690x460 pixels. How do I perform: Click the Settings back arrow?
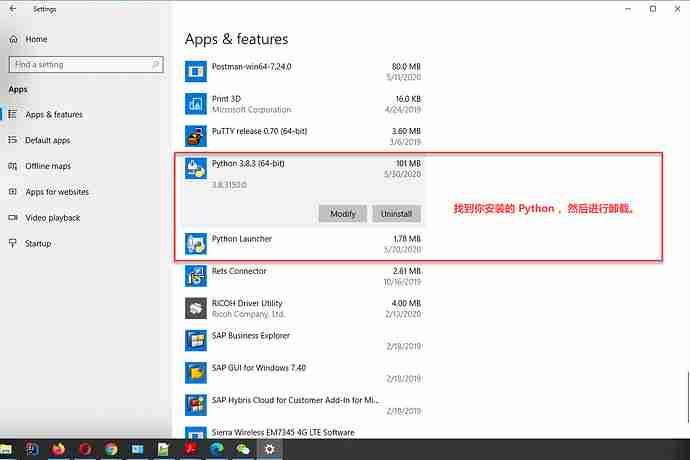coord(13,9)
